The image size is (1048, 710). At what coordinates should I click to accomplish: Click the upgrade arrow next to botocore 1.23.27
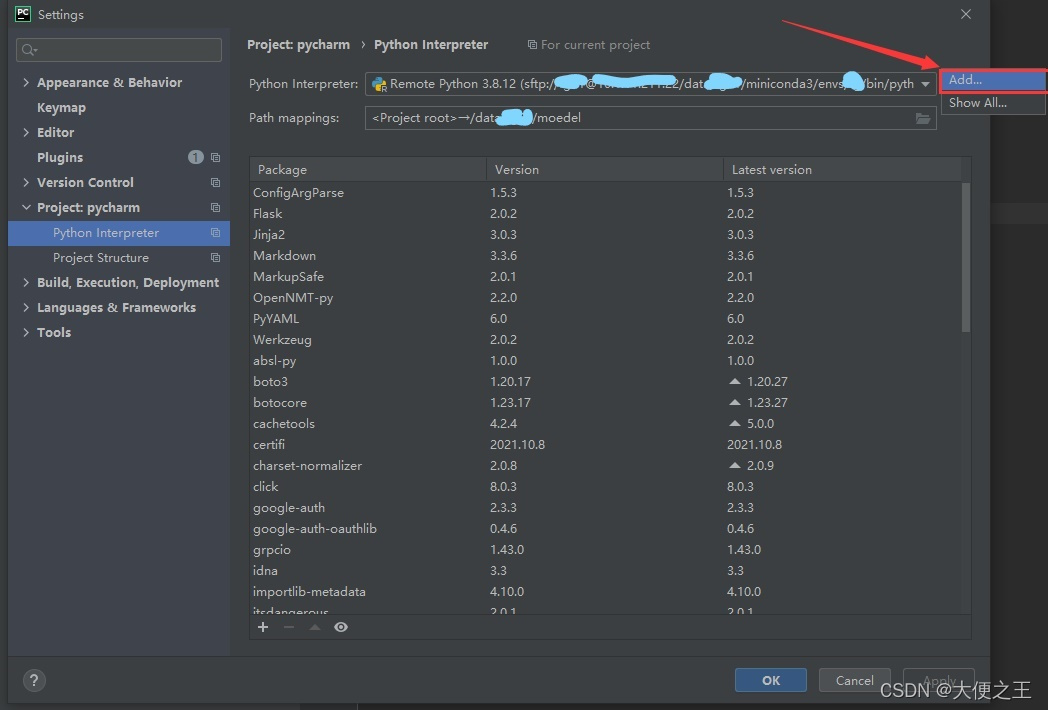point(735,402)
